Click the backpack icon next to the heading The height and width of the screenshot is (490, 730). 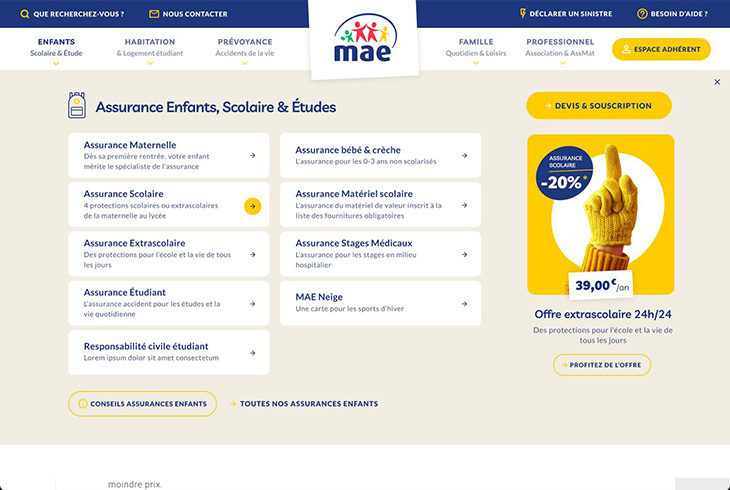coord(77,106)
